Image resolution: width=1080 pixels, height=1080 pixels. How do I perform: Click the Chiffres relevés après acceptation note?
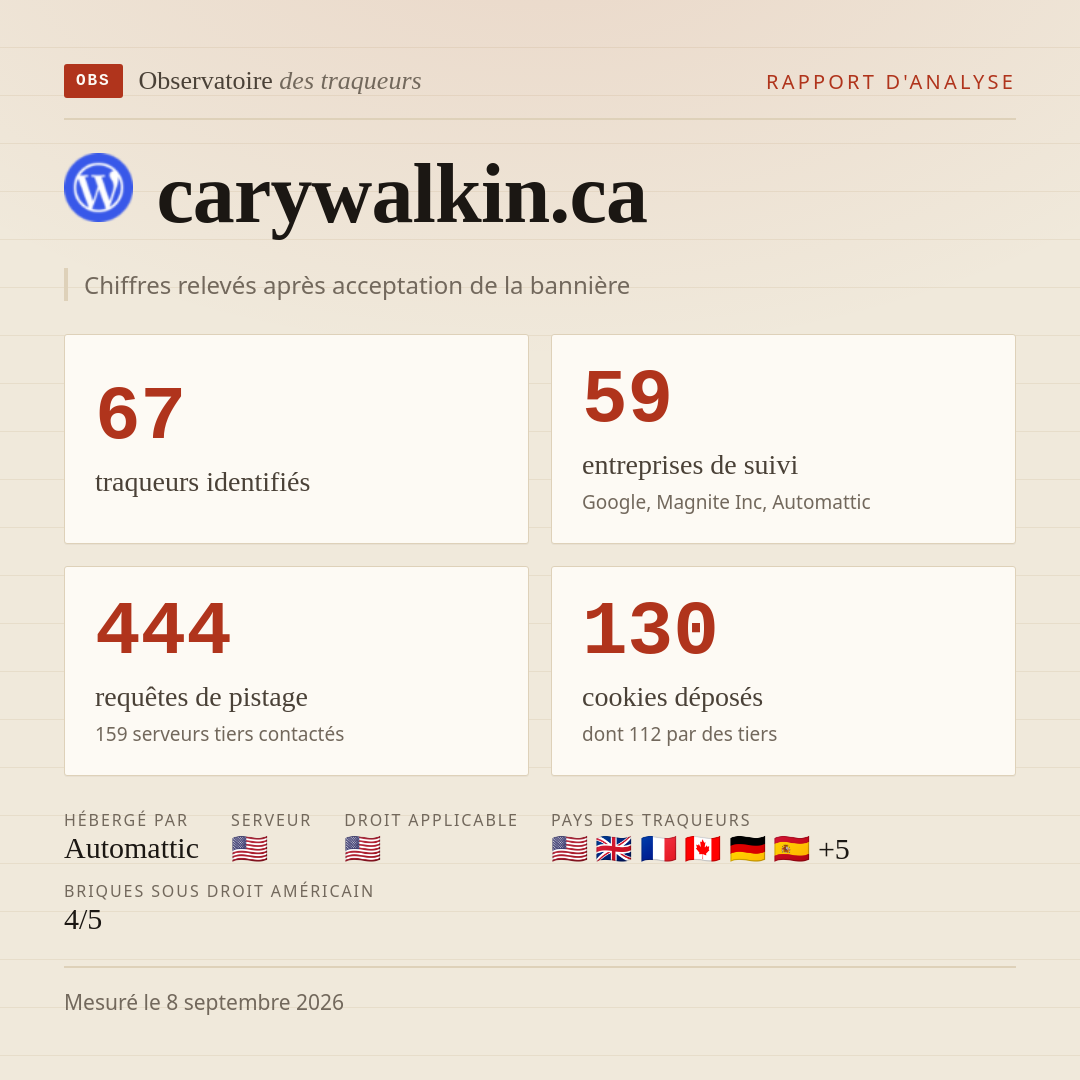[x=357, y=285]
